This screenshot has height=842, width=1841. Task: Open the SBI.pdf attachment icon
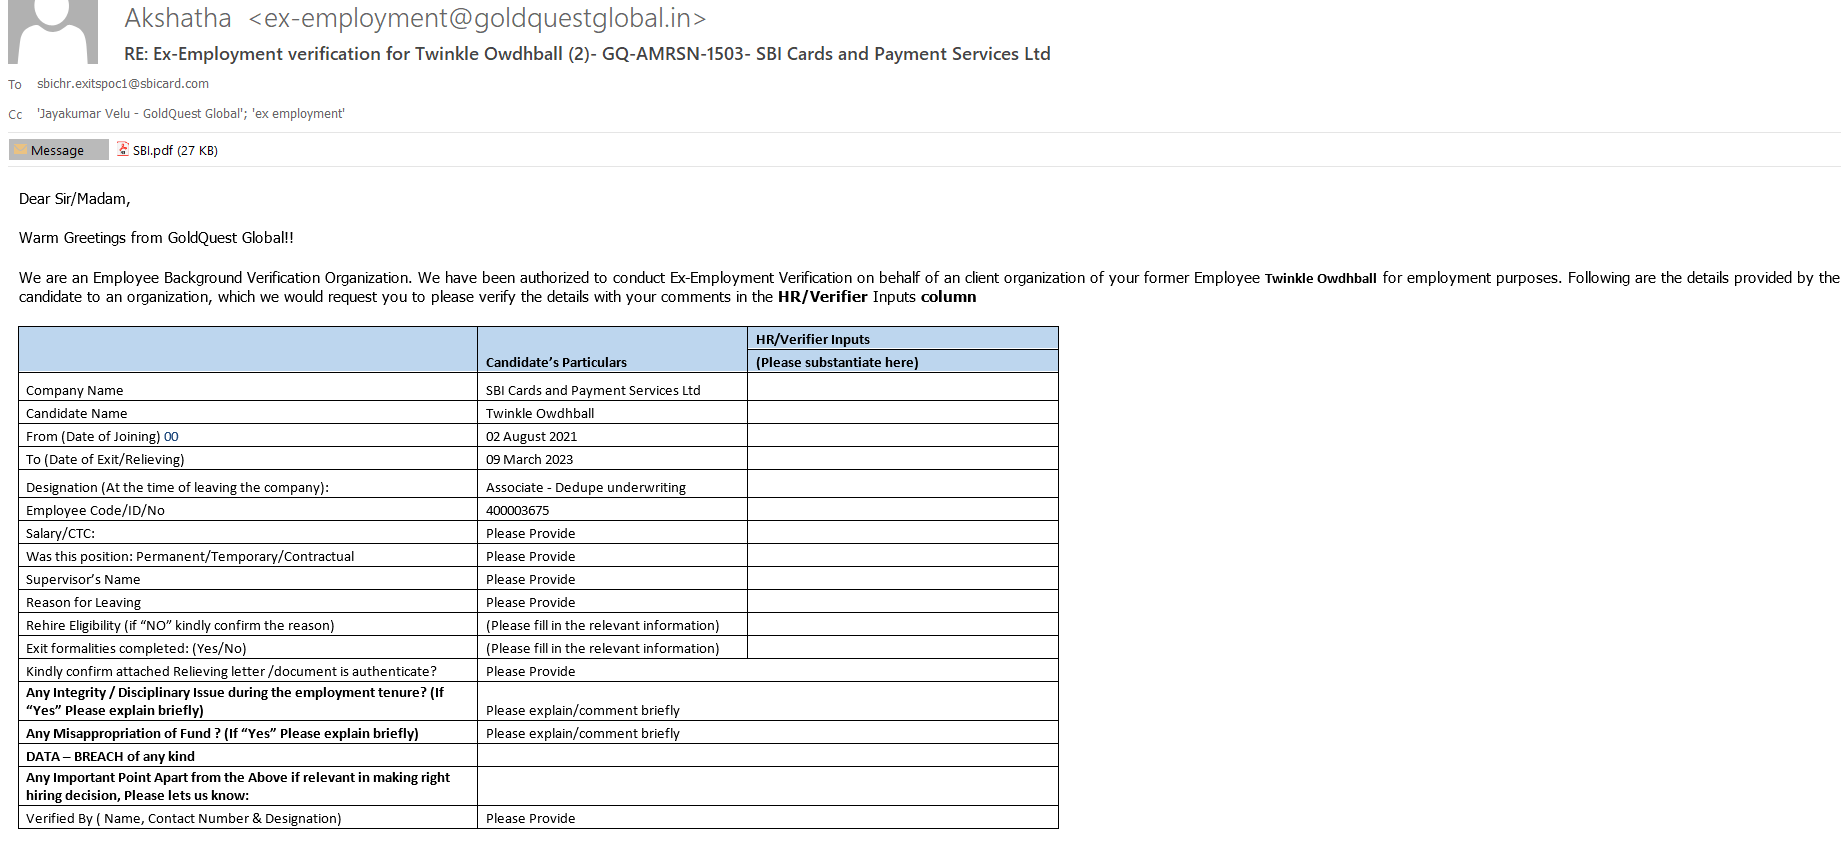click(x=123, y=149)
